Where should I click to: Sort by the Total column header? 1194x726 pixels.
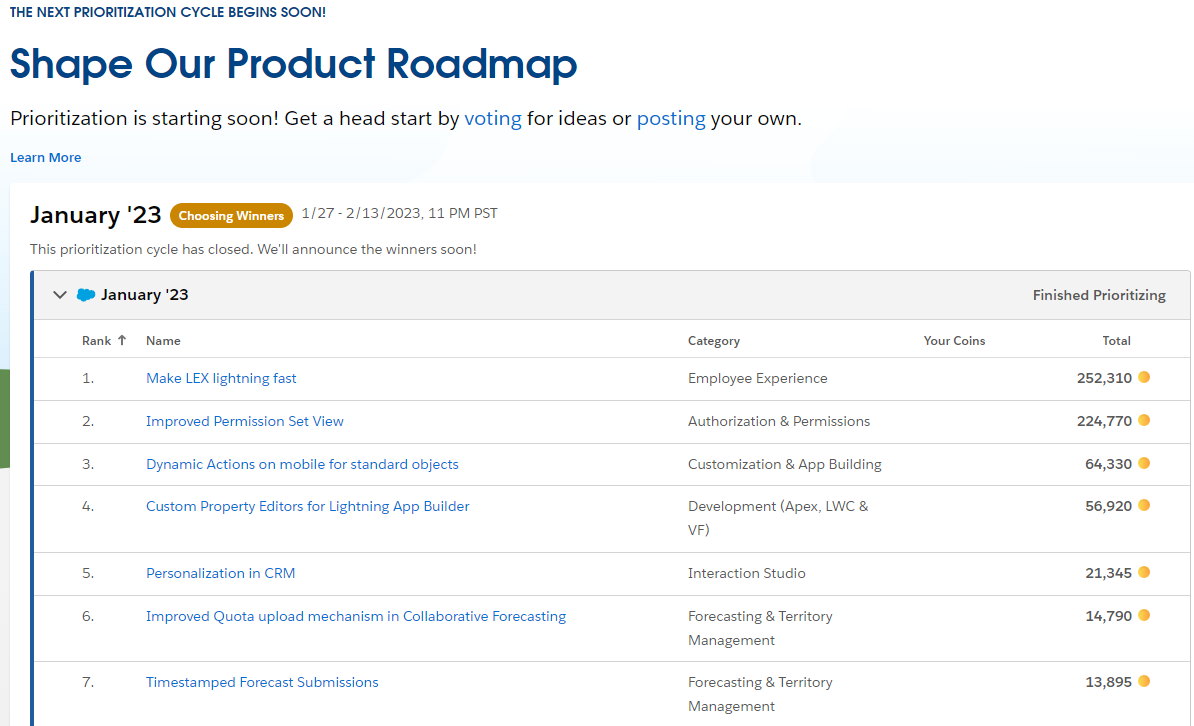pos(1116,341)
